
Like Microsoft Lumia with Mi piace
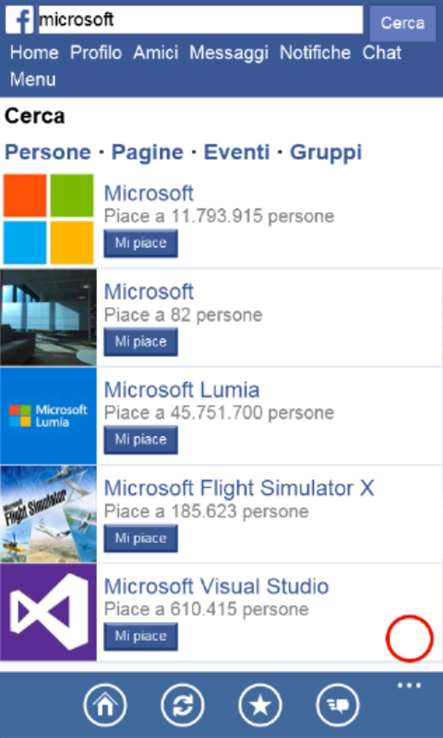pyautogui.click(x=141, y=440)
